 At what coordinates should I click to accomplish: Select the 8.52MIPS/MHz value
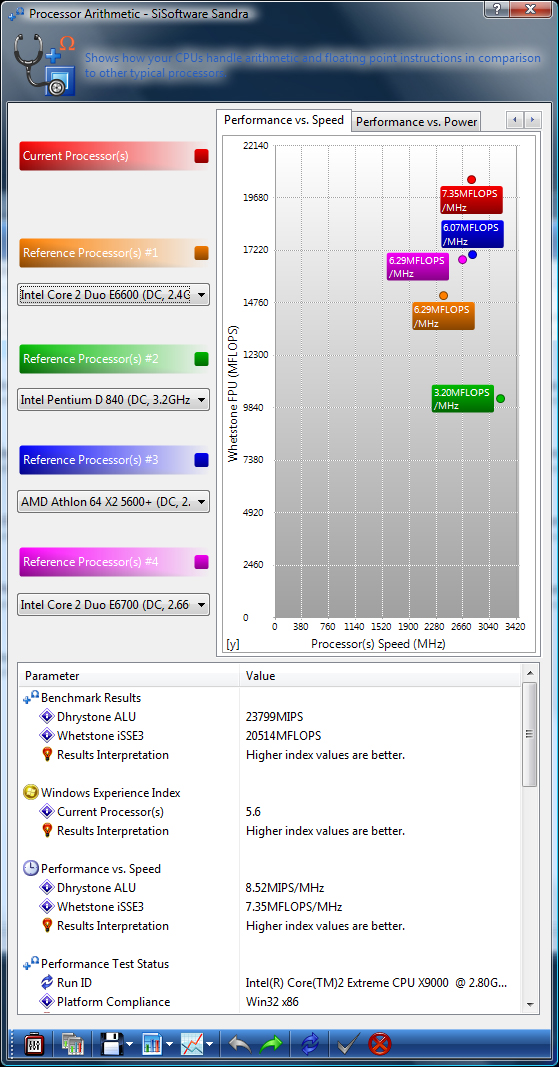285,887
